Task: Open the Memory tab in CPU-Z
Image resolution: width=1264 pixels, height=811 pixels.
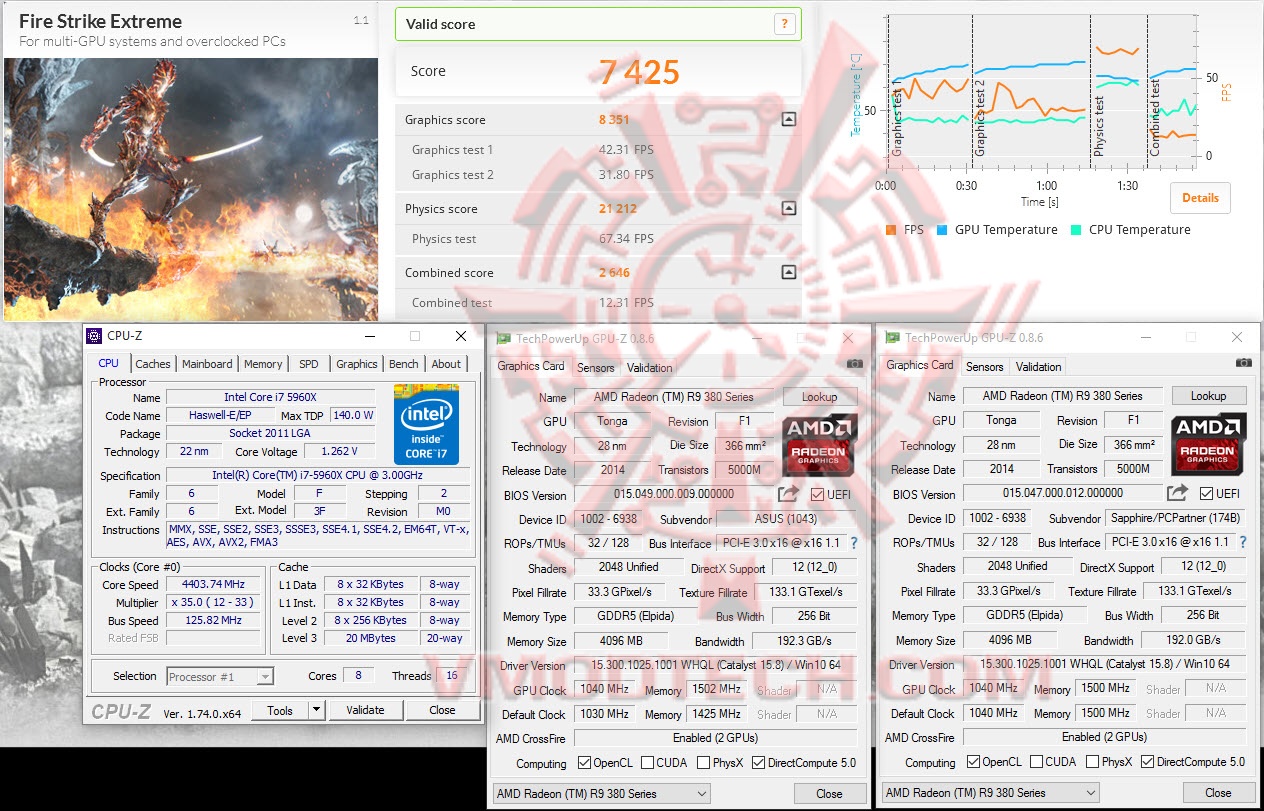Action: pos(263,364)
